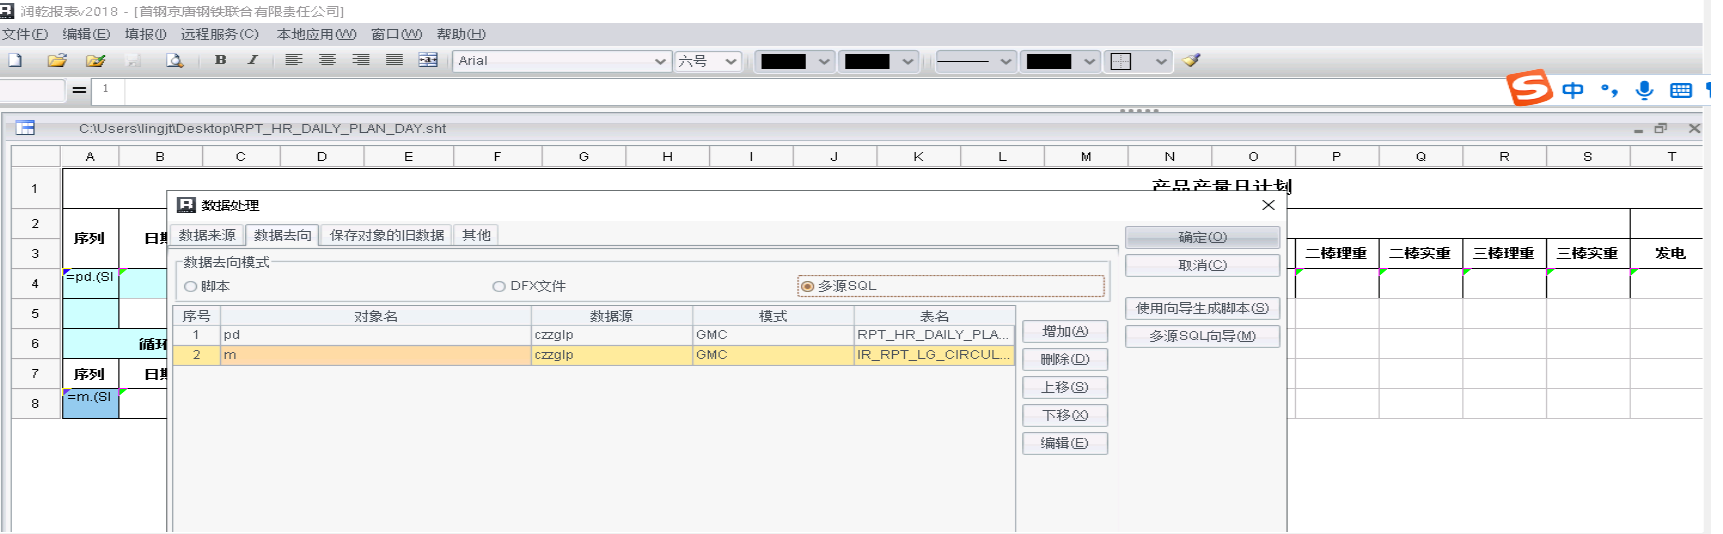Click the merge cells toolbar icon

[x=428, y=61]
